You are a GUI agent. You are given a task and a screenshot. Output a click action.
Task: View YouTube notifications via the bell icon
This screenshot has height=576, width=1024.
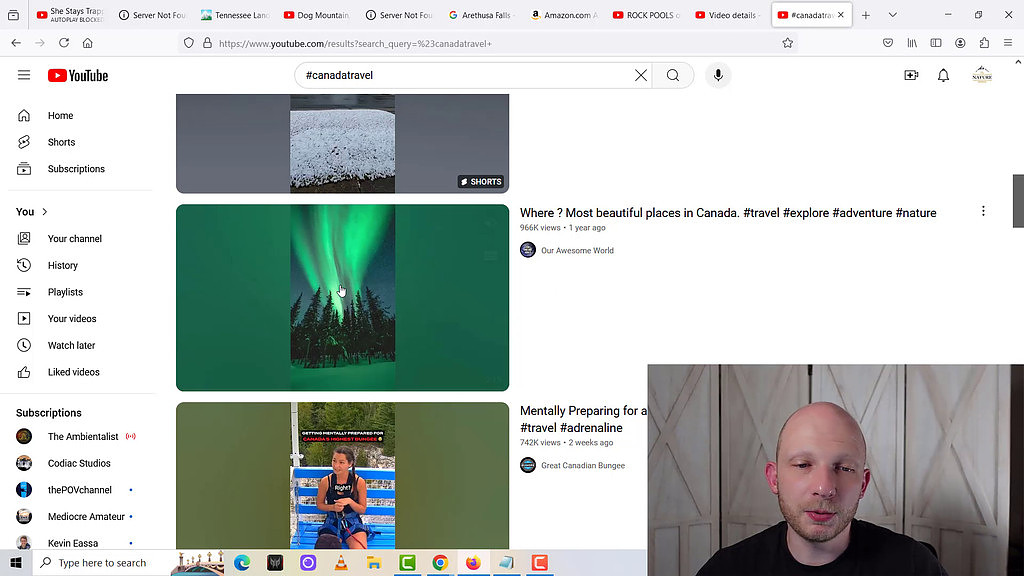click(943, 75)
